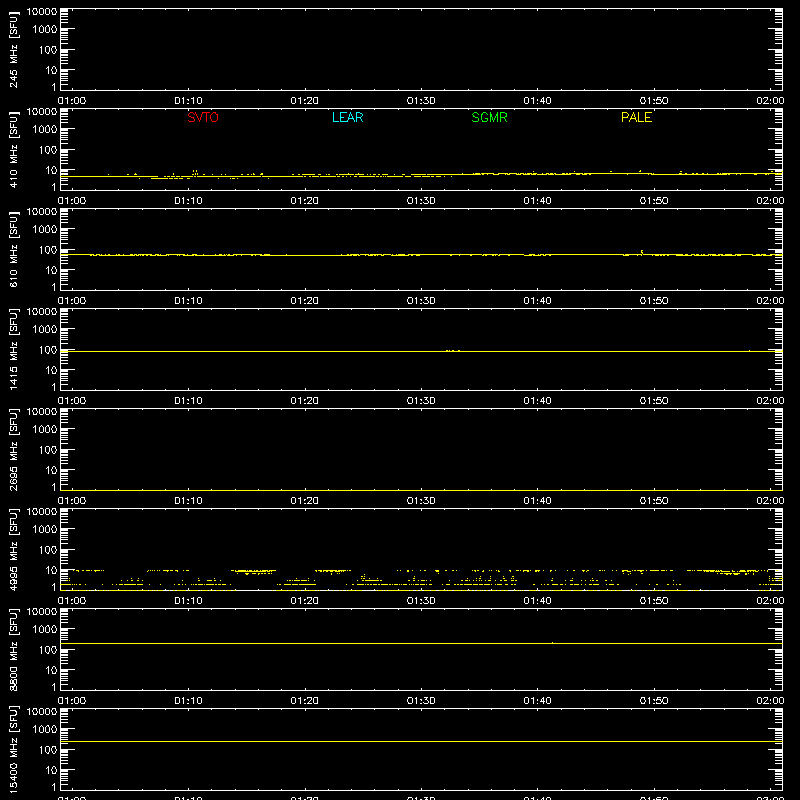Viewport: 800px width, 800px height.
Task: Select the 2695 MHz [SFU] axis title
Action: [13, 450]
